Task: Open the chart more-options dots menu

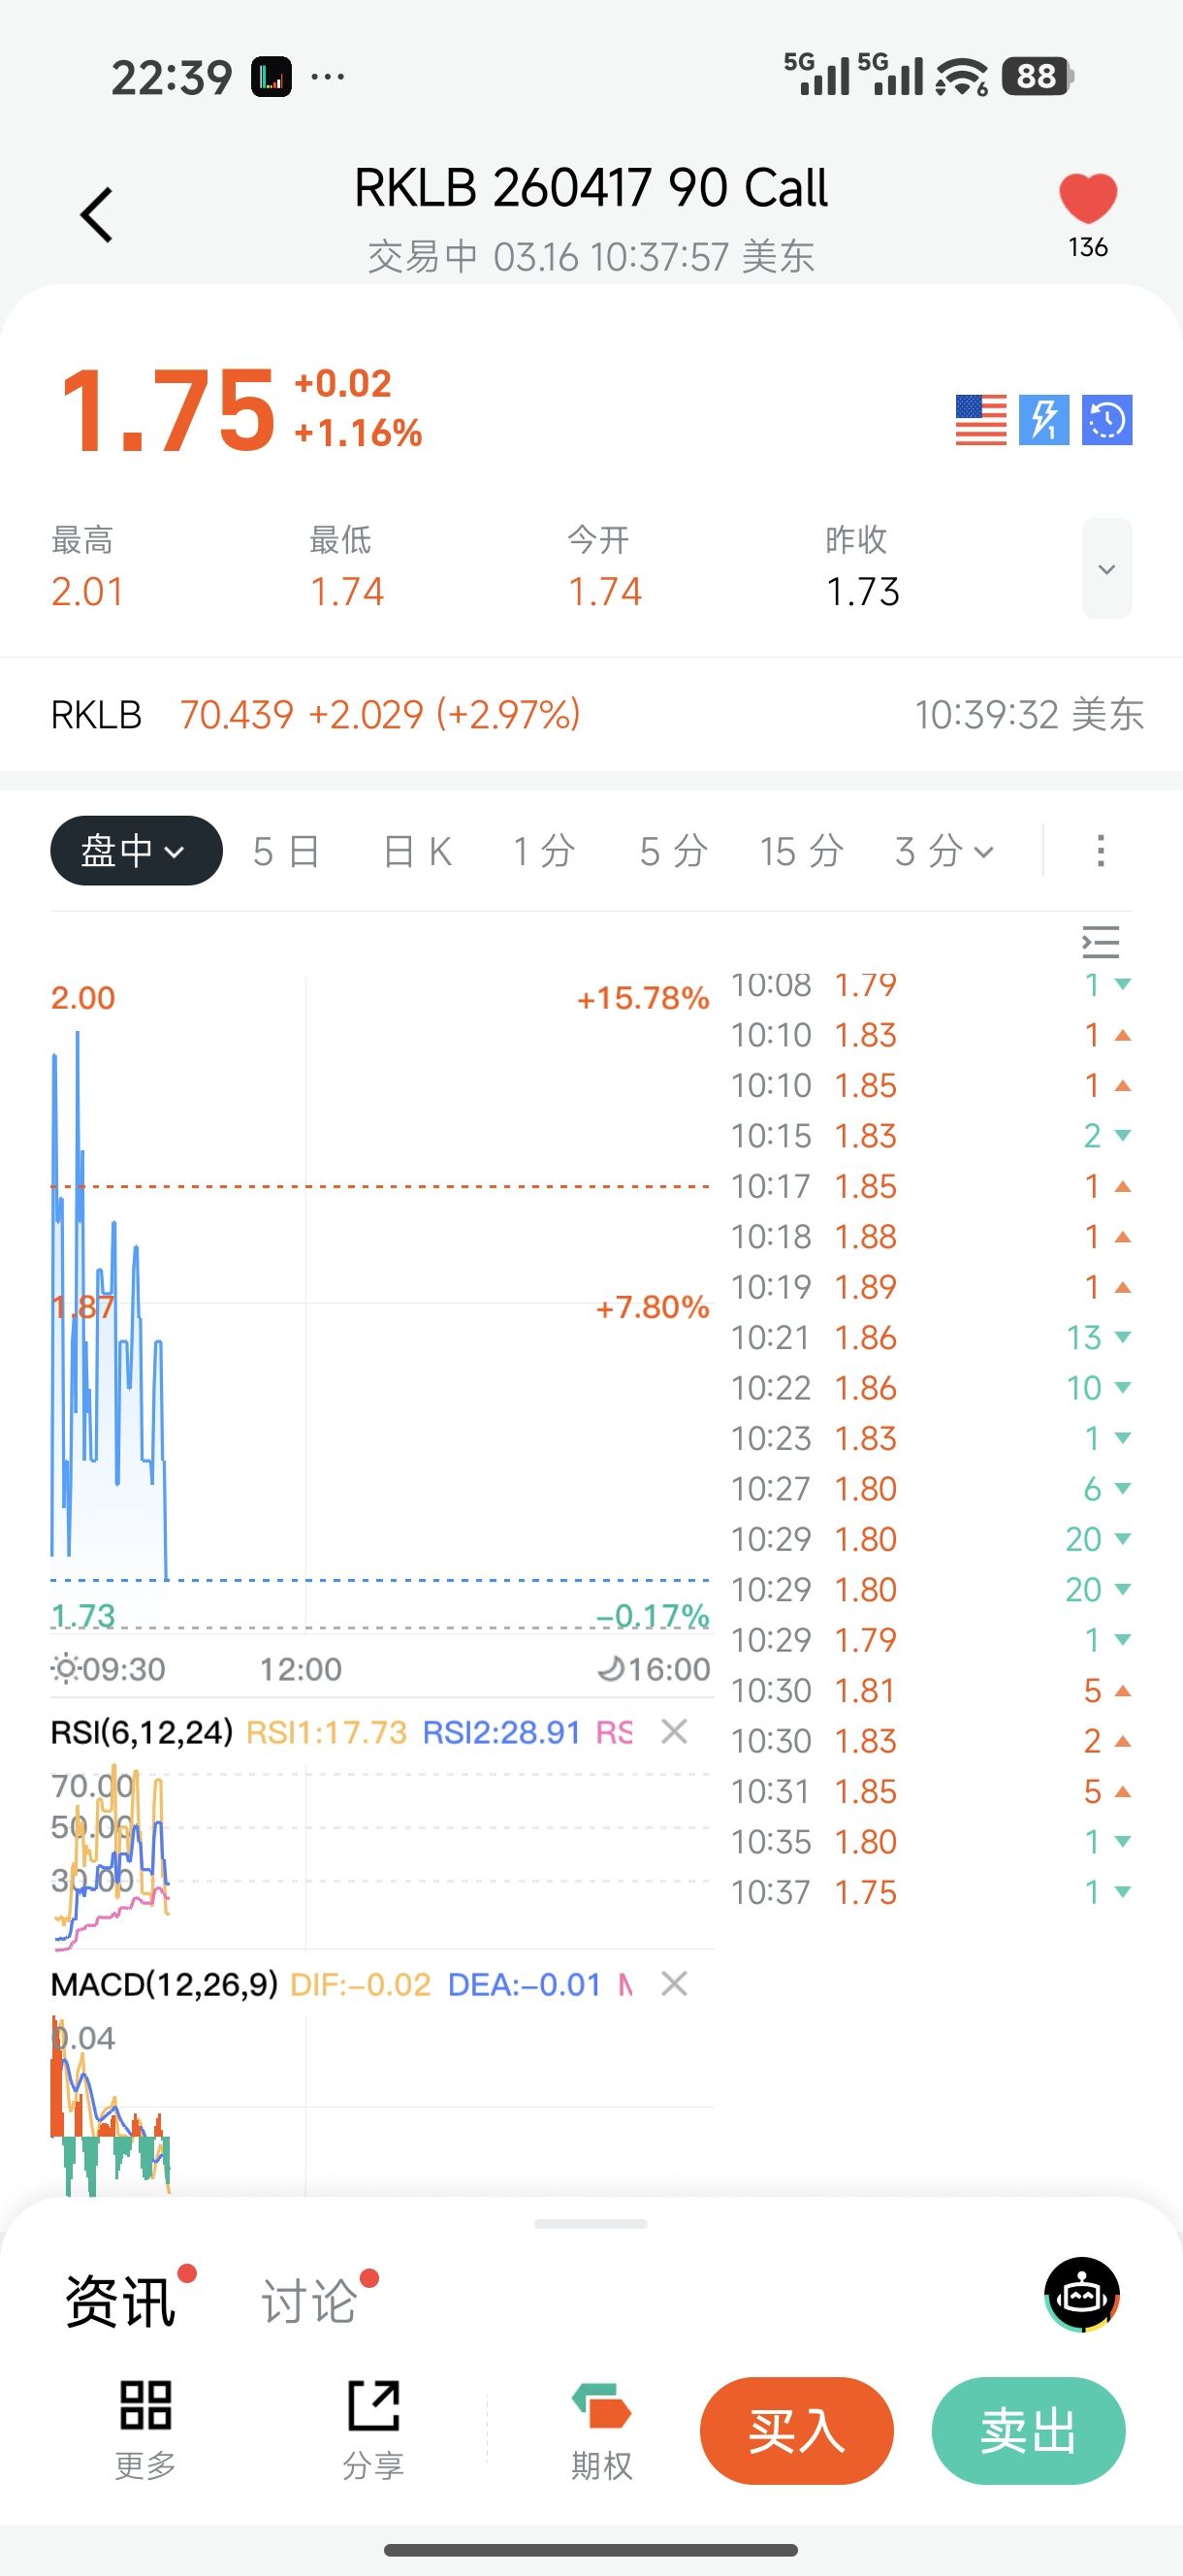Action: click(x=1100, y=851)
